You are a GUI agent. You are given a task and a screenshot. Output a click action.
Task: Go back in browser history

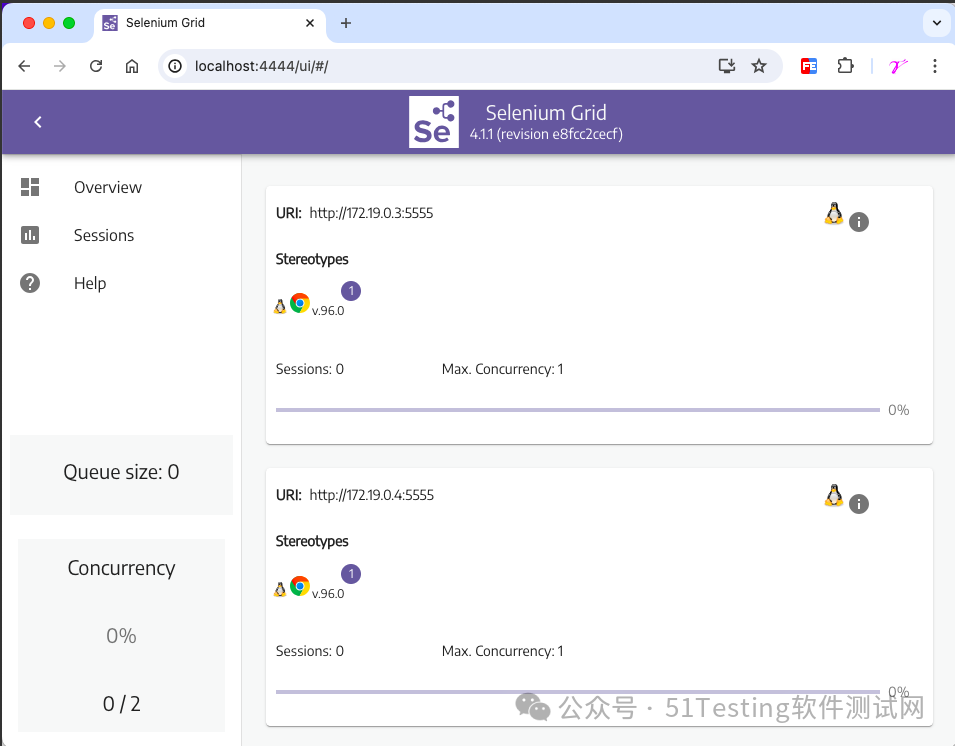coord(24,66)
